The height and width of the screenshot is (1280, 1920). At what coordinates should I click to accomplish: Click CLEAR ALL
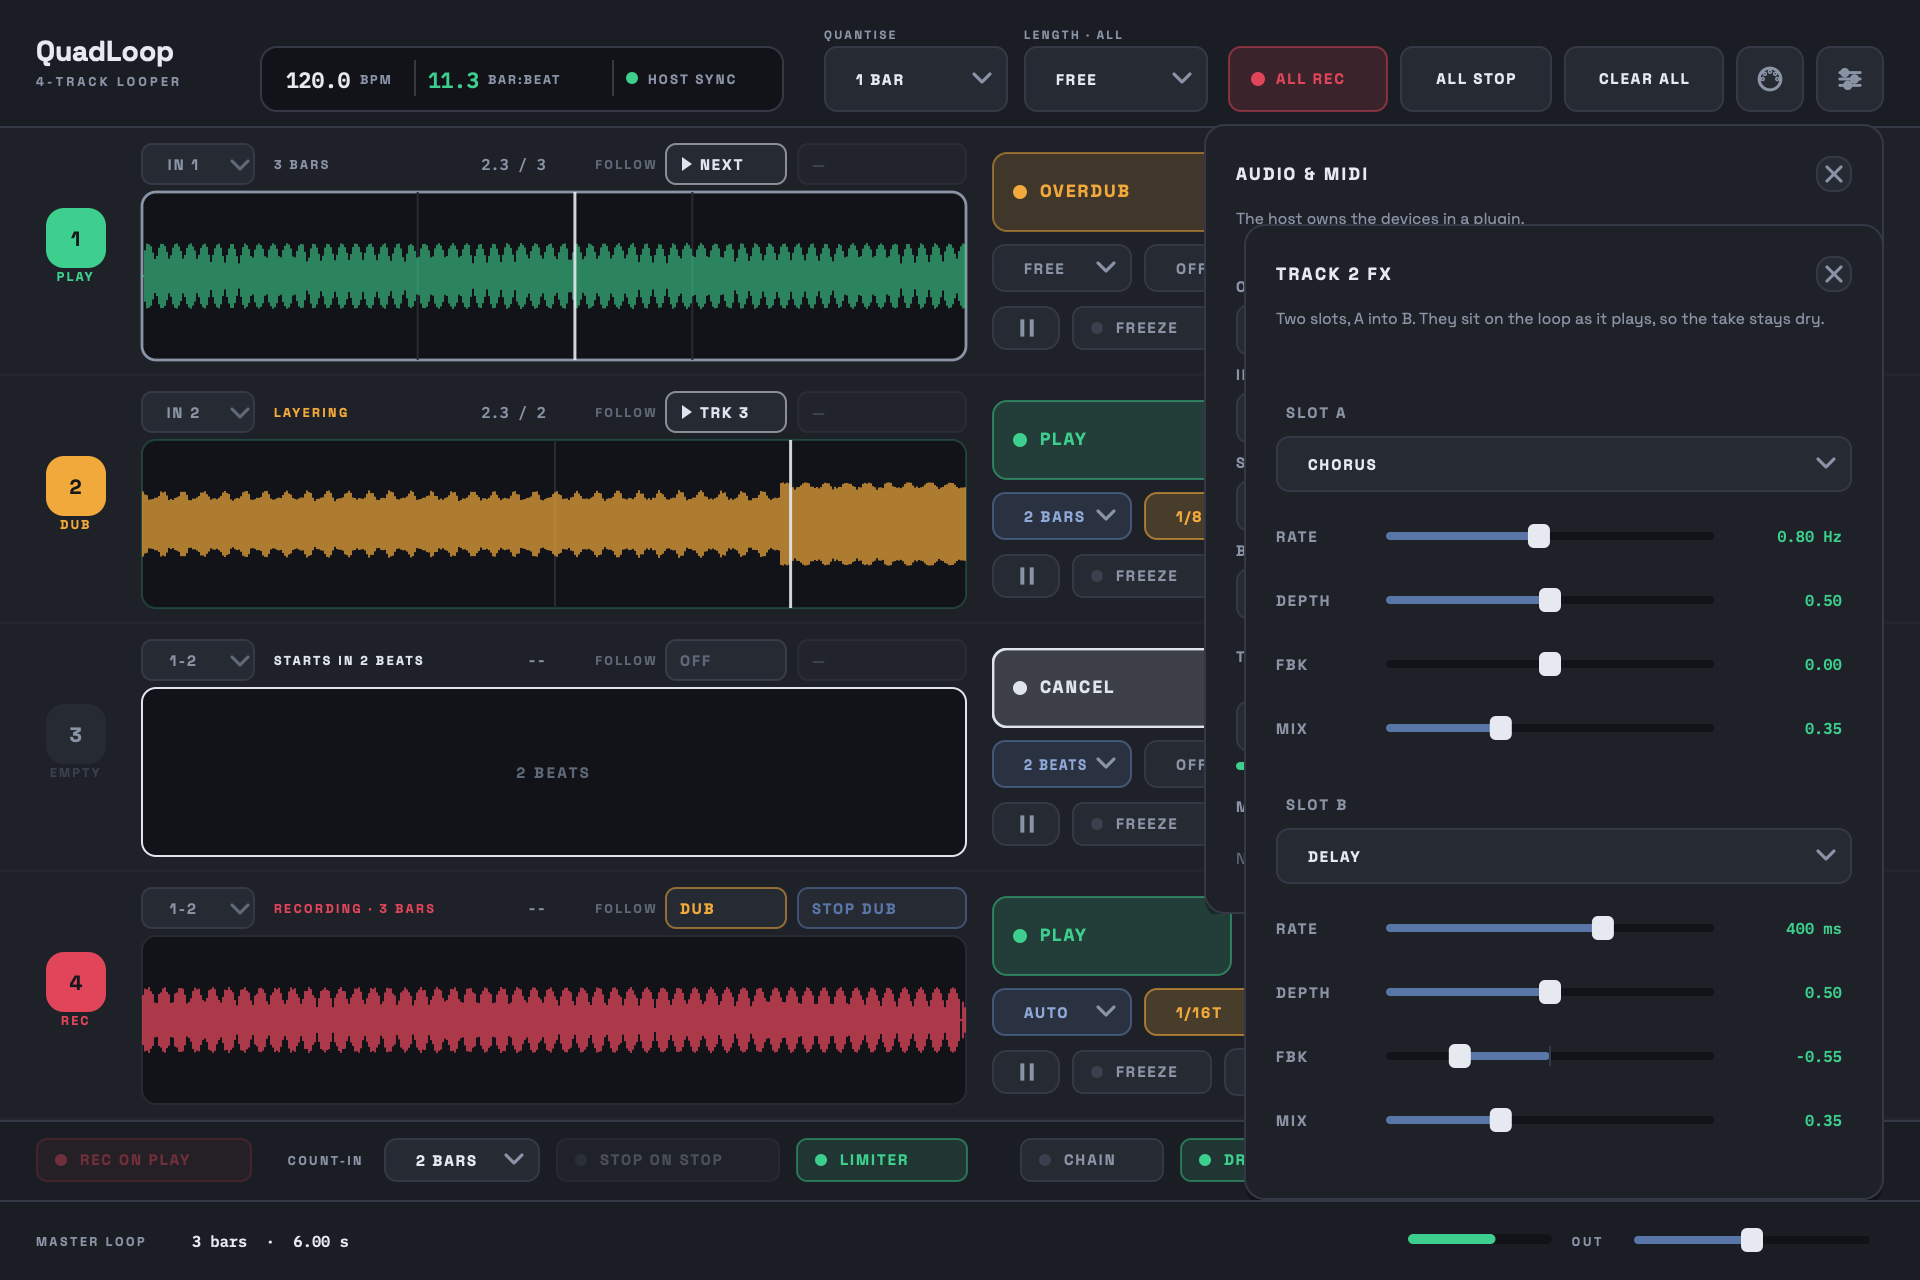point(1643,79)
